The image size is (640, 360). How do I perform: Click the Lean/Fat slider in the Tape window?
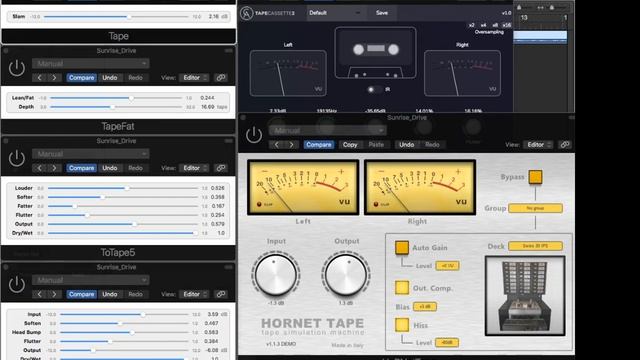click(x=116, y=98)
